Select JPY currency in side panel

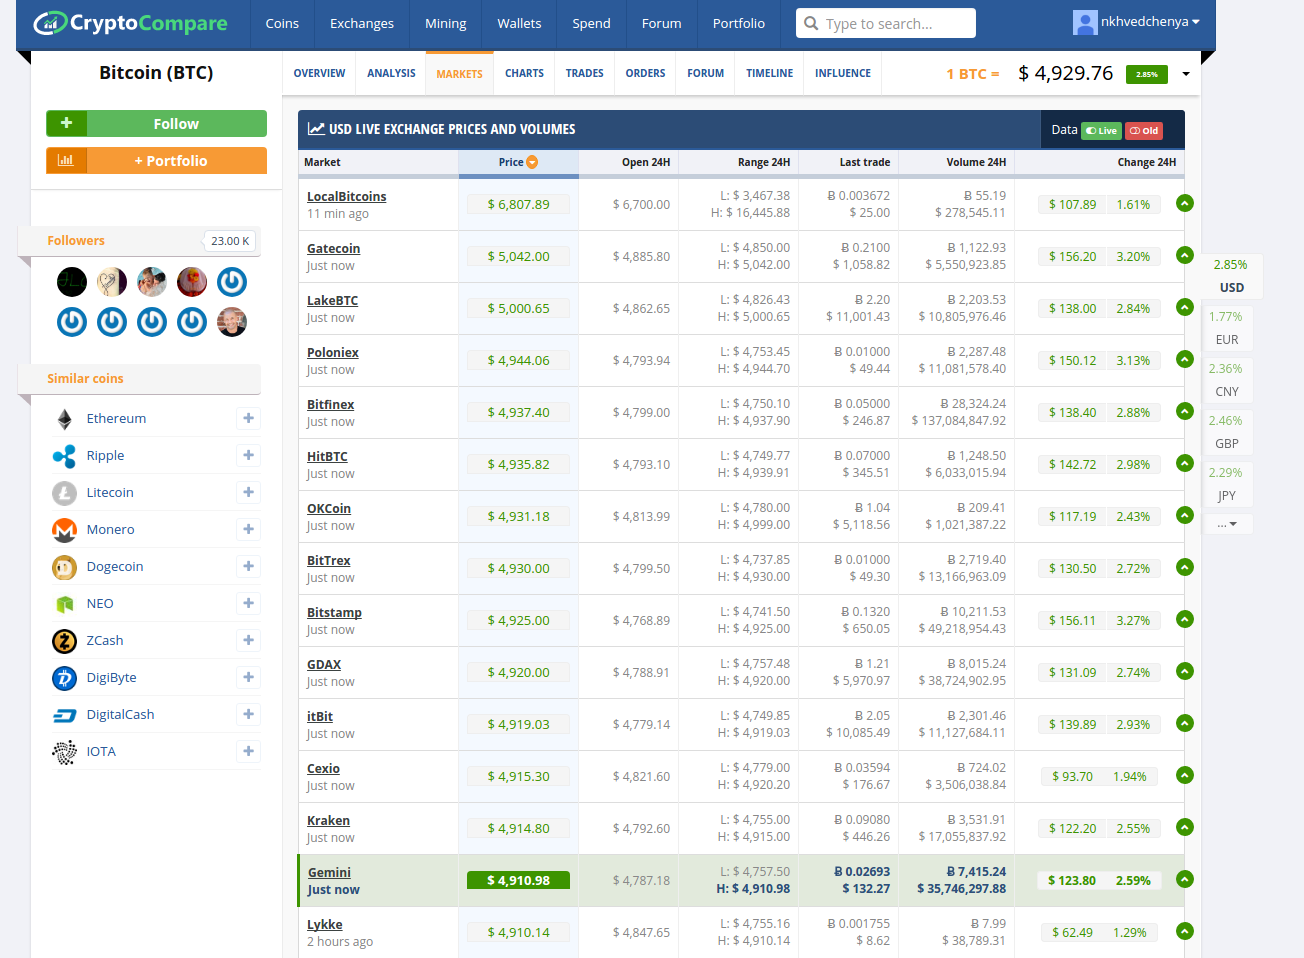point(1226,484)
